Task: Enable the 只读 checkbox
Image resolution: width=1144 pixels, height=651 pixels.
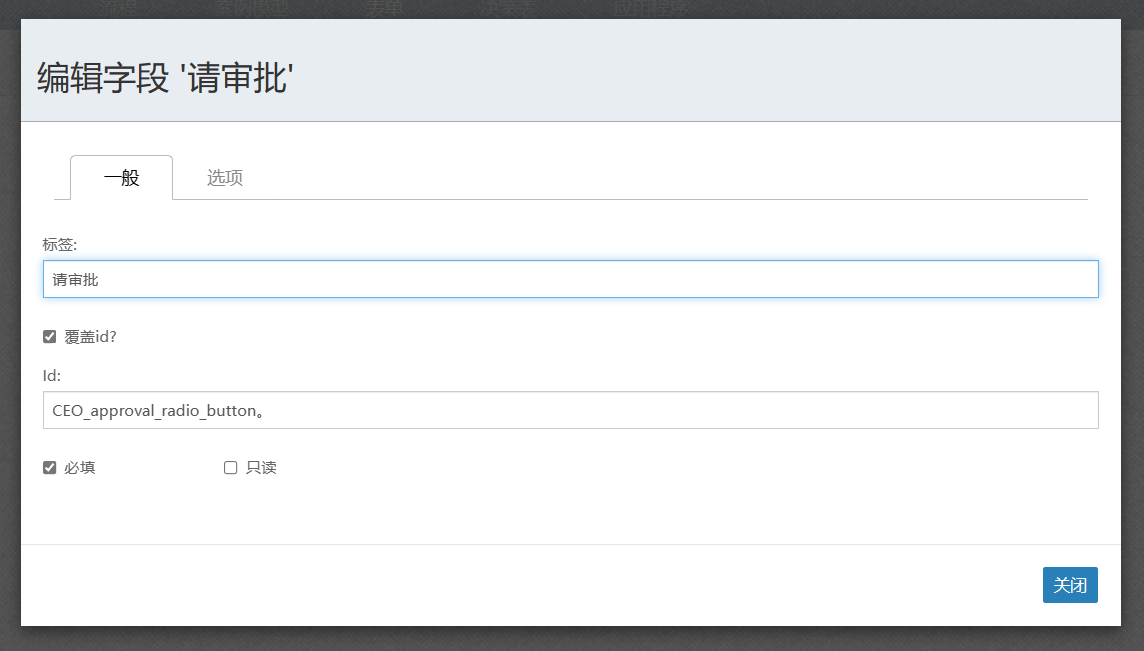Action: tap(231, 467)
